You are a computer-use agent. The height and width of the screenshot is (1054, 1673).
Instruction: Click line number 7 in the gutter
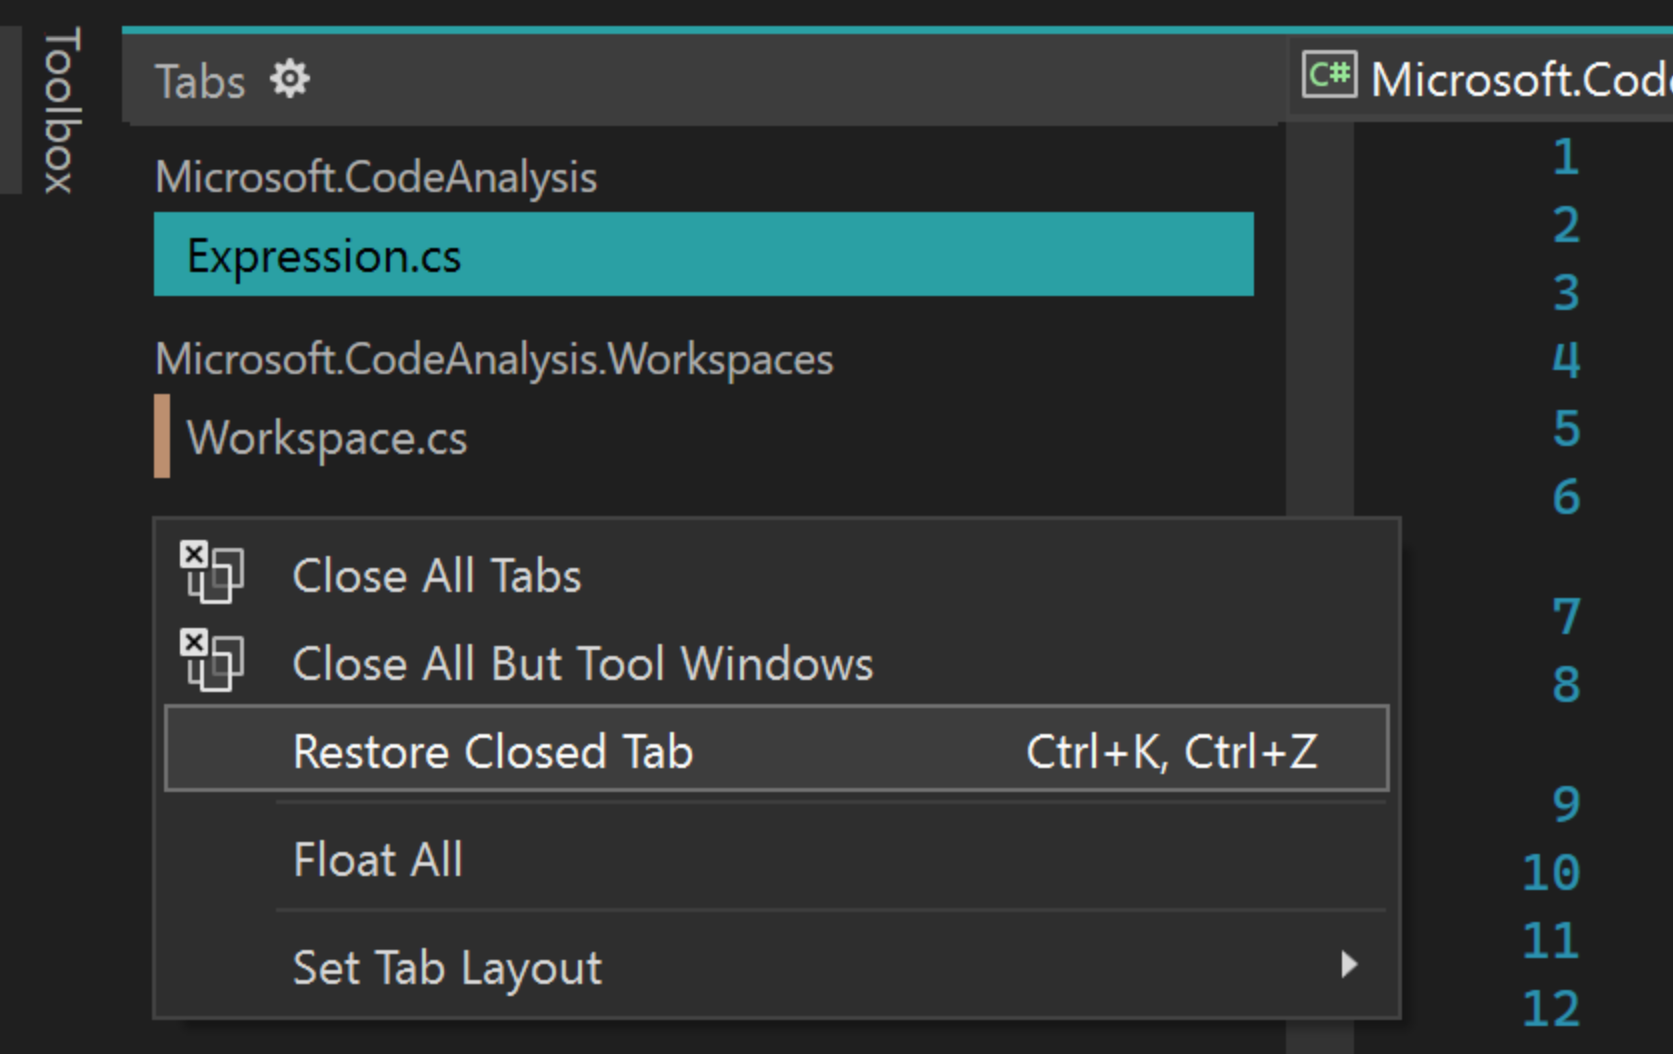tap(1565, 616)
